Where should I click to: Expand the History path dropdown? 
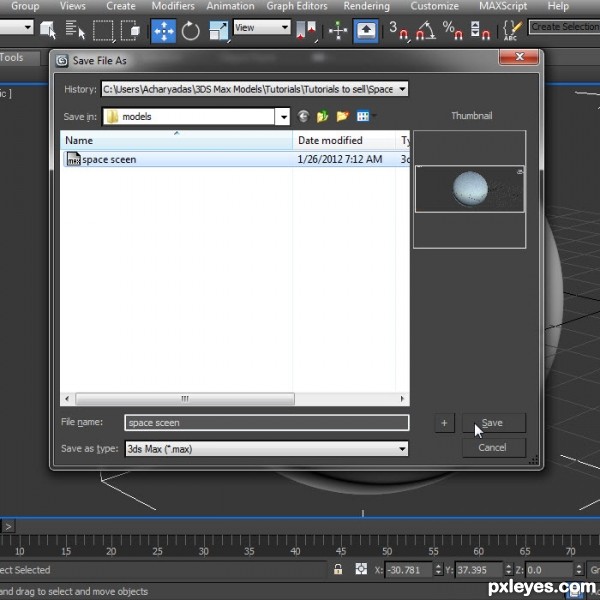(402, 89)
